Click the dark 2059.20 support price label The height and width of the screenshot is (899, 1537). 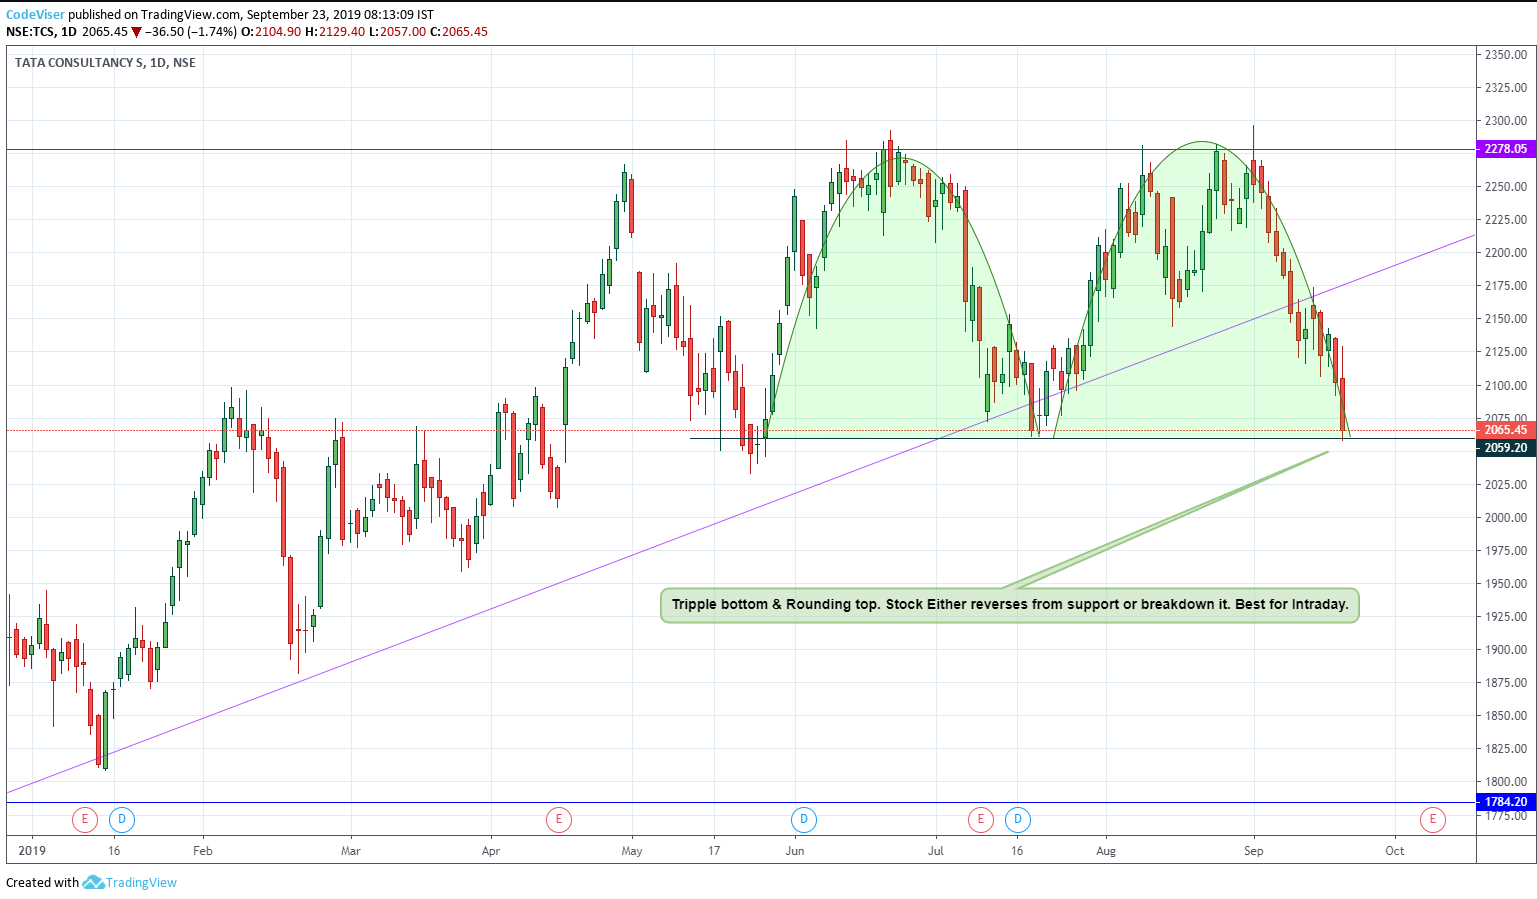coord(1506,448)
